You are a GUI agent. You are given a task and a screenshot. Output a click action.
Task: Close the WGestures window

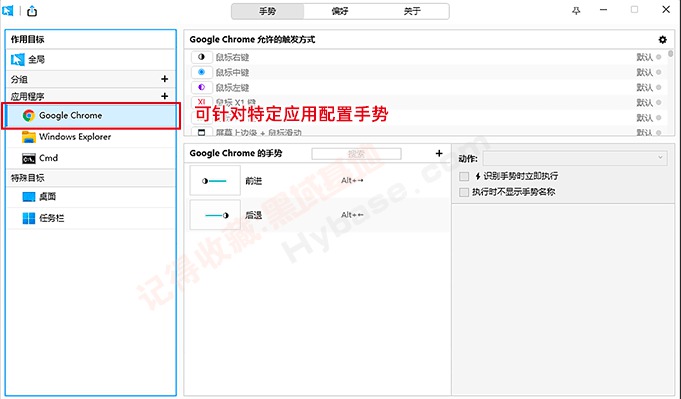(x=666, y=10)
